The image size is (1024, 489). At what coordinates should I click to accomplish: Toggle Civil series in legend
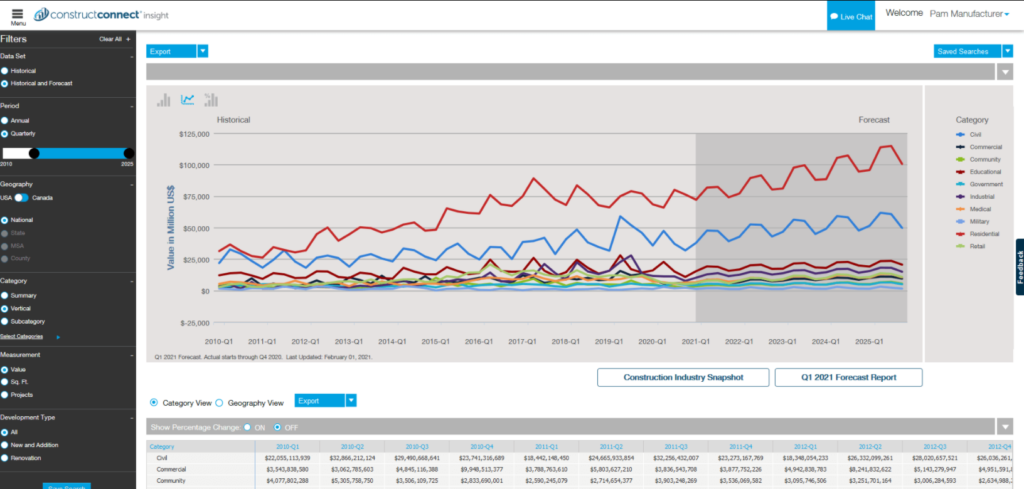pyautogui.click(x=968, y=134)
